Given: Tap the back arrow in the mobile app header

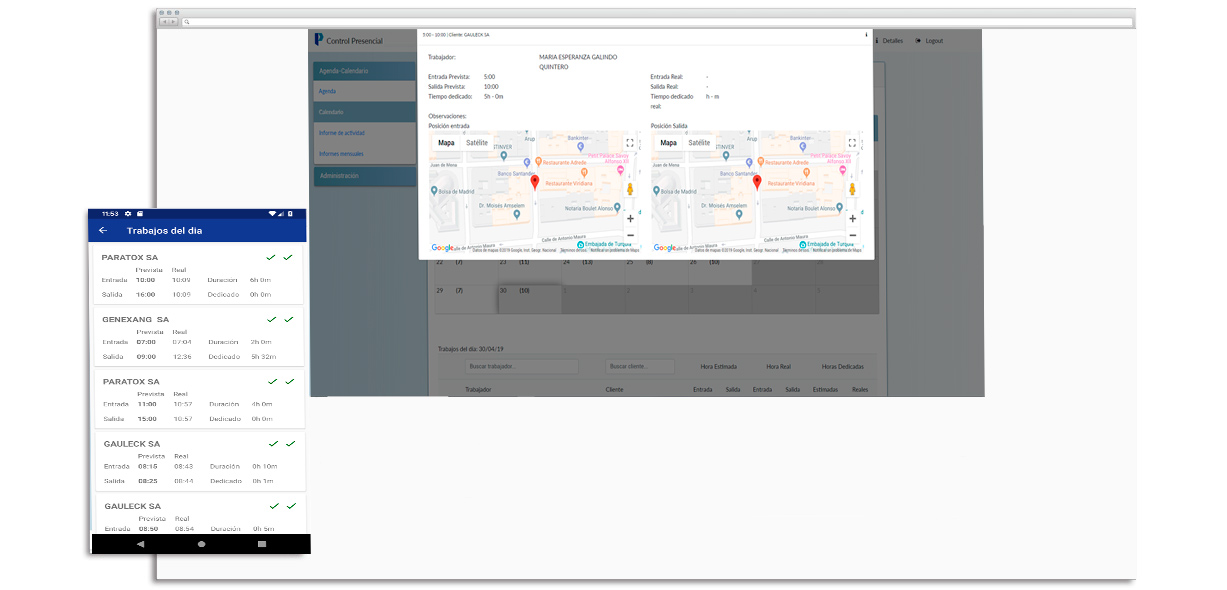Looking at the screenshot, I should pos(103,231).
